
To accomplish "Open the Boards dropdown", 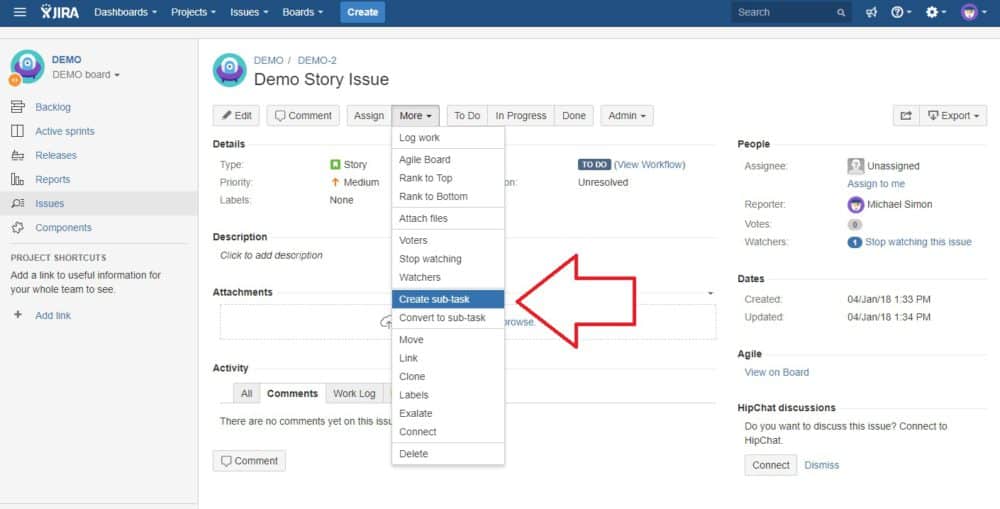I will click(x=303, y=12).
